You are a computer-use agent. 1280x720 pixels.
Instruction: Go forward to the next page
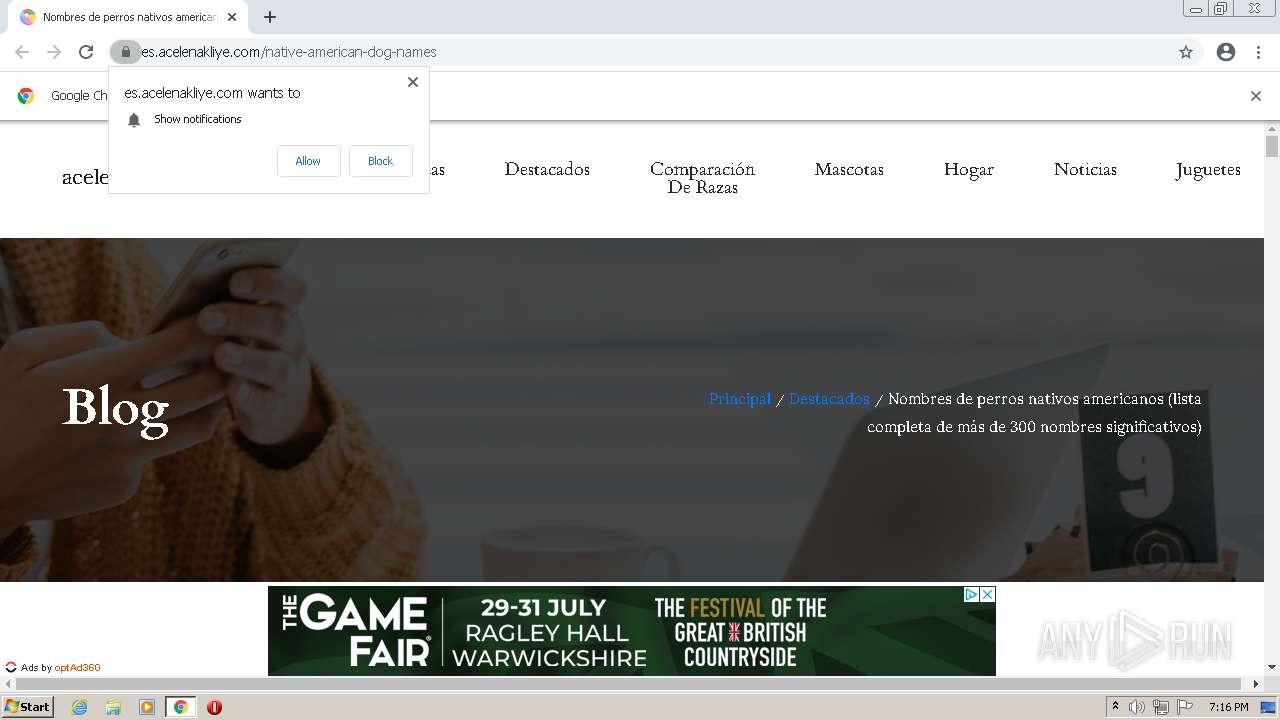tap(54, 52)
